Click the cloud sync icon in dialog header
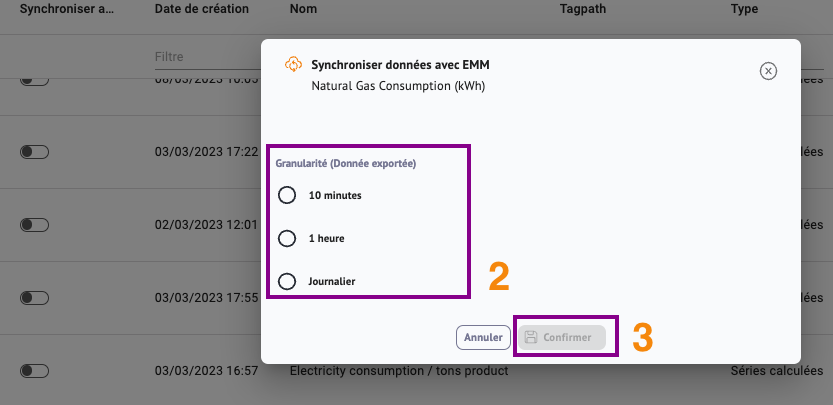This screenshot has width=833, height=405. point(293,65)
